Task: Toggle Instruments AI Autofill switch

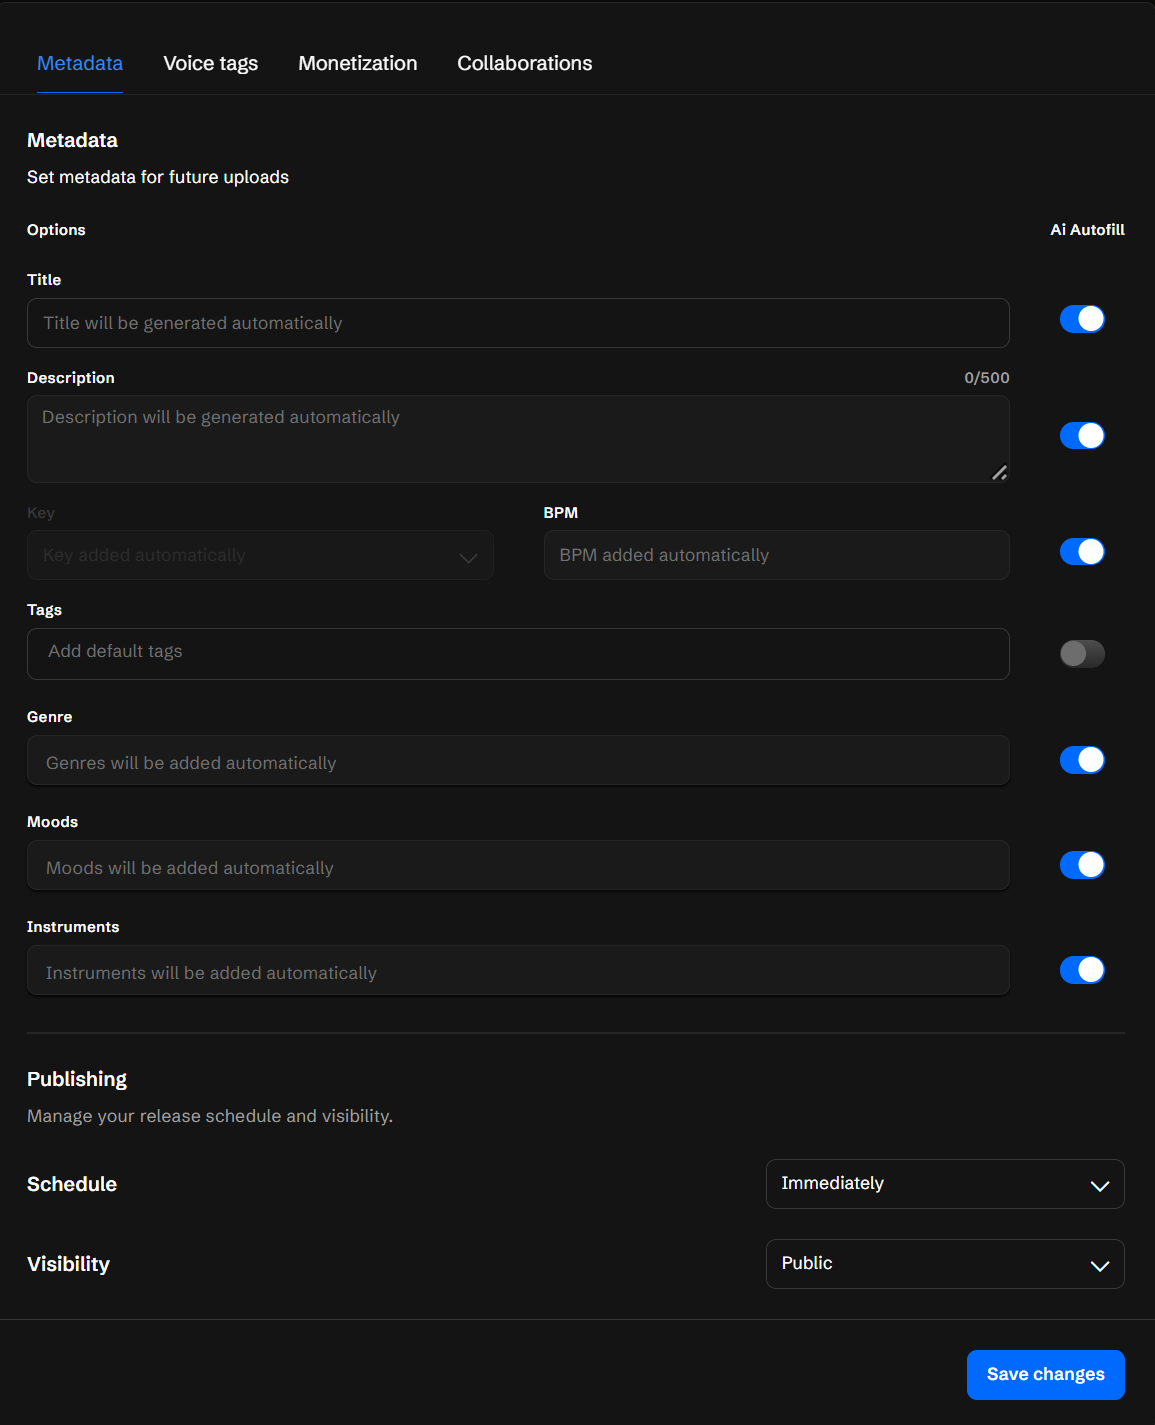Action: pos(1082,970)
